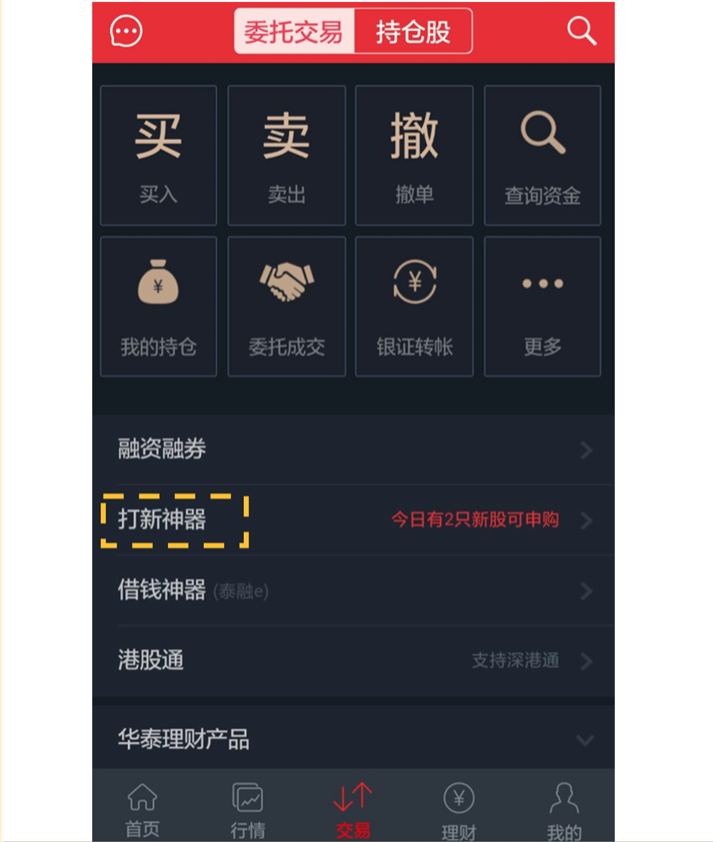Open the 更多 three-dots tile
The width and height of the screenshot is (713, 842).
tap(542, 307)
